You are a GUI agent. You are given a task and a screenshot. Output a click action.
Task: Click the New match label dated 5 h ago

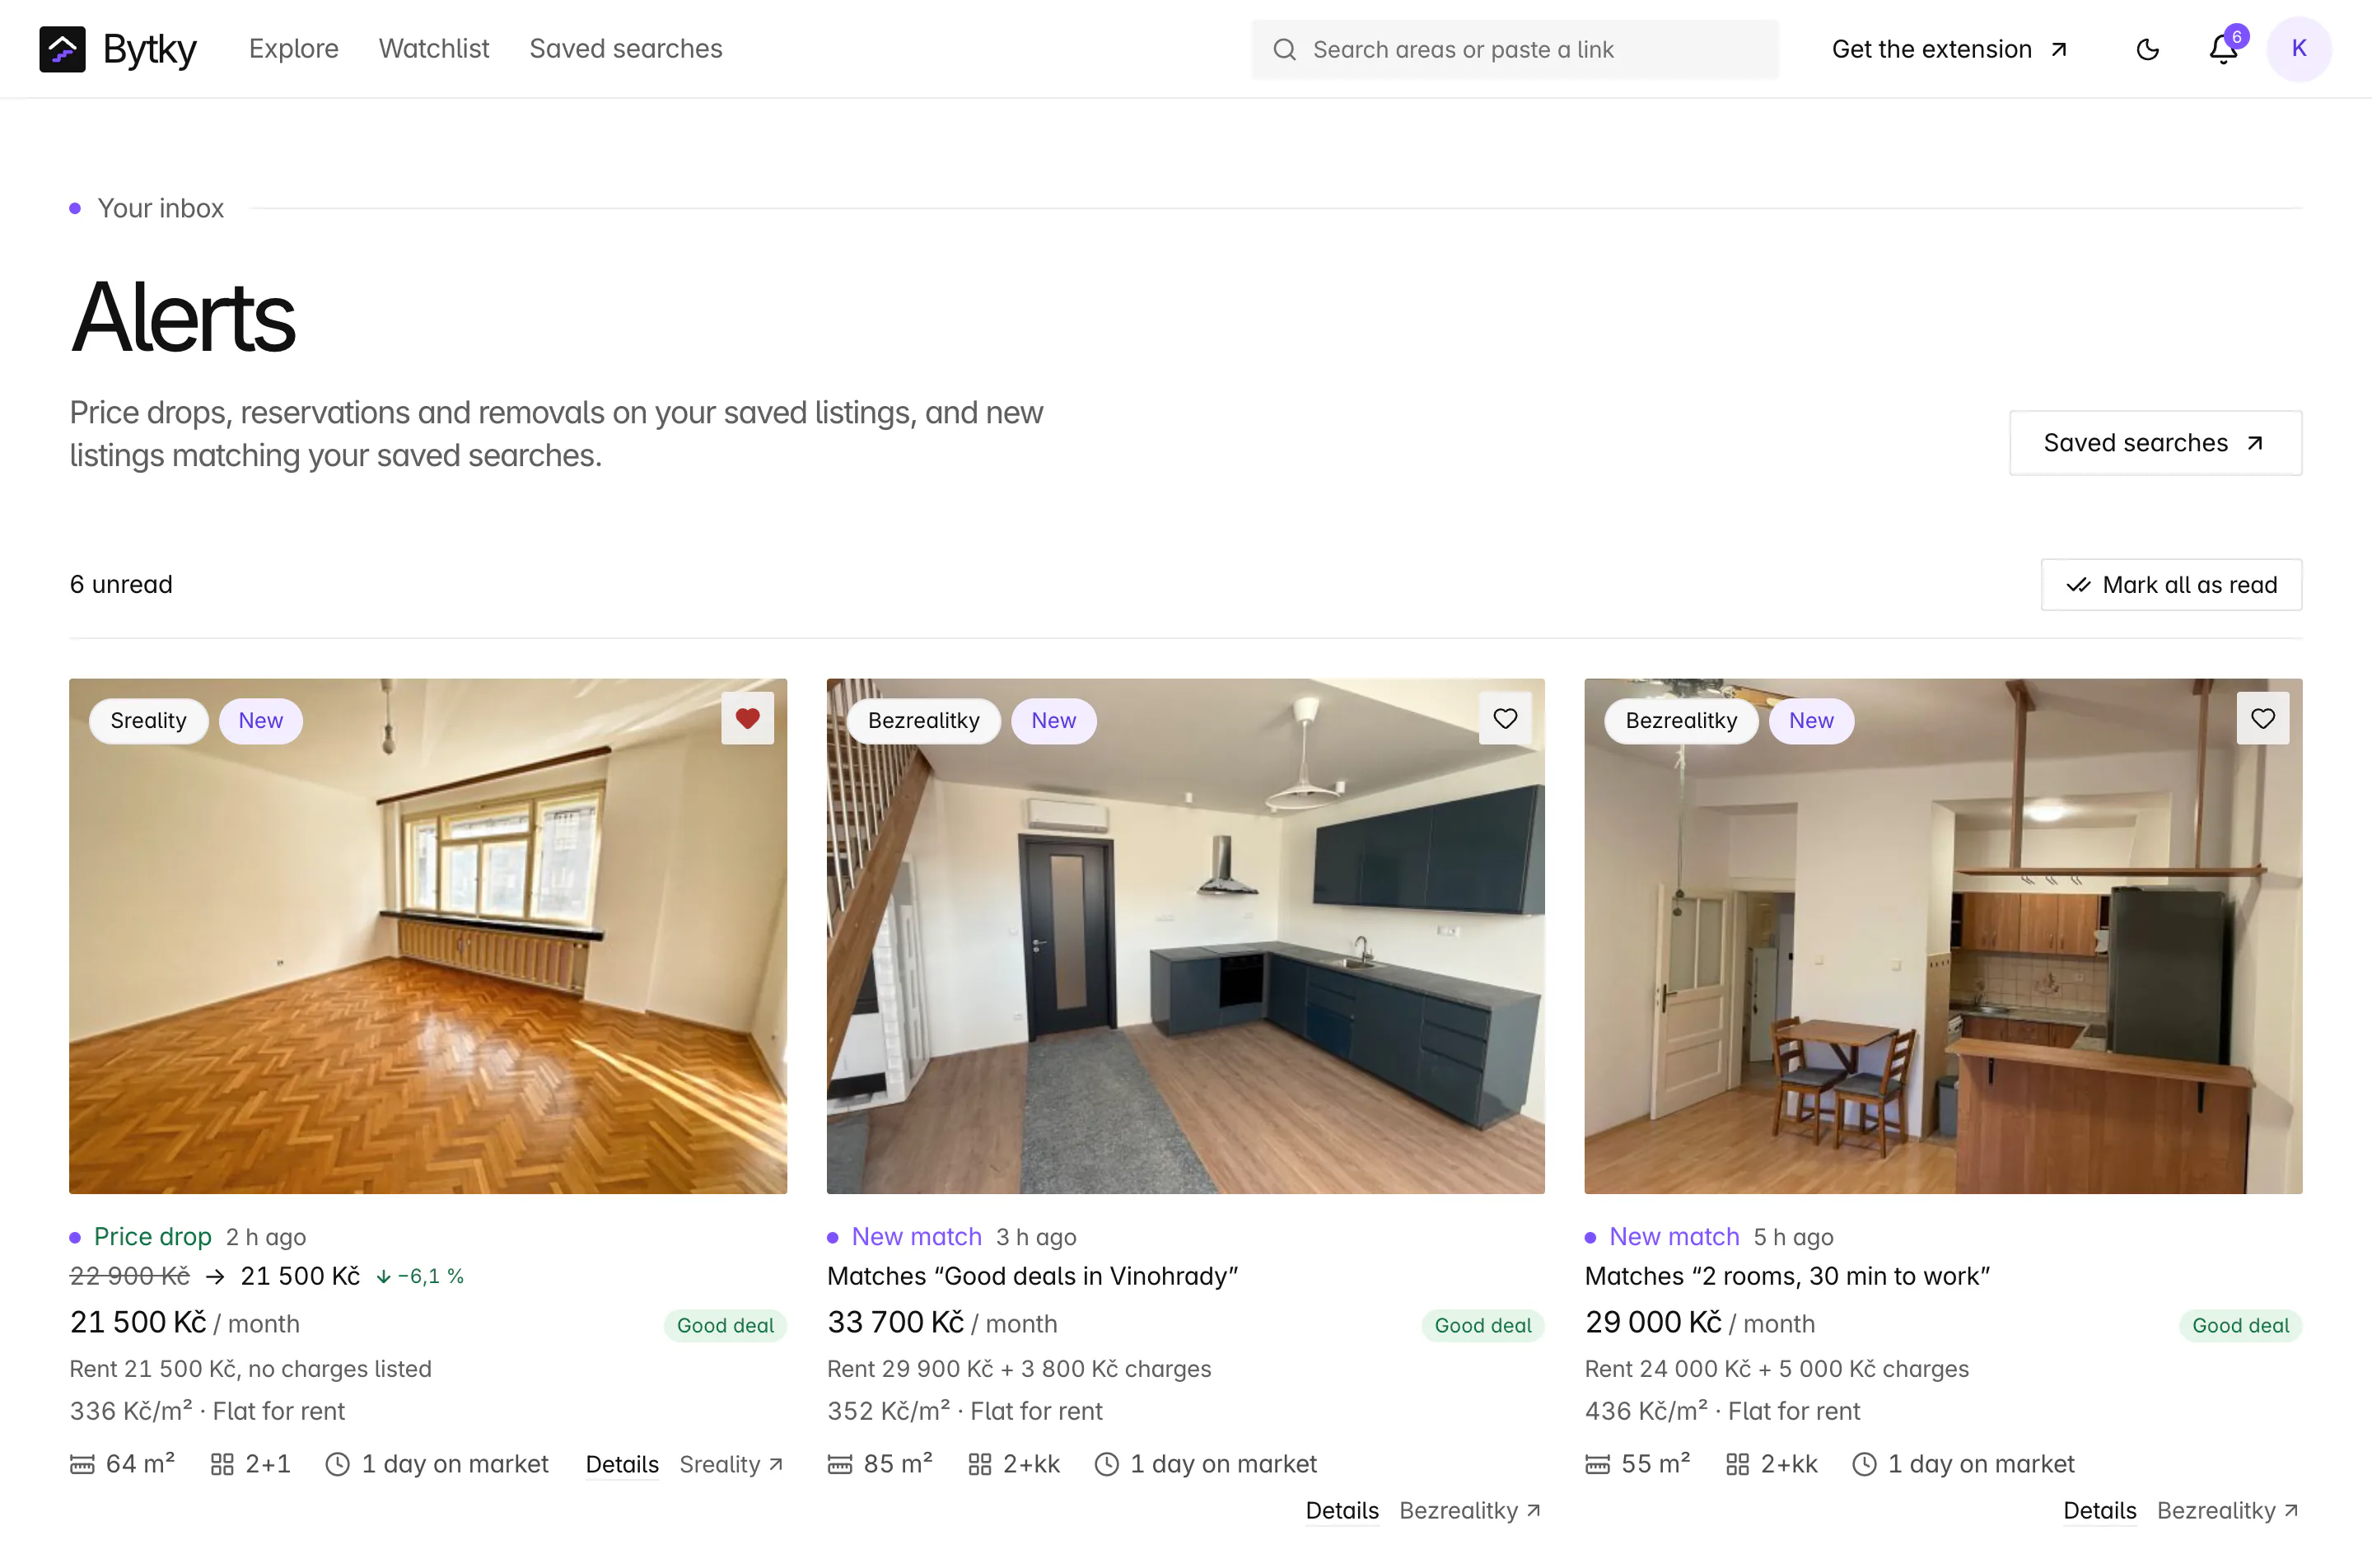(x=1674, y=1237)
